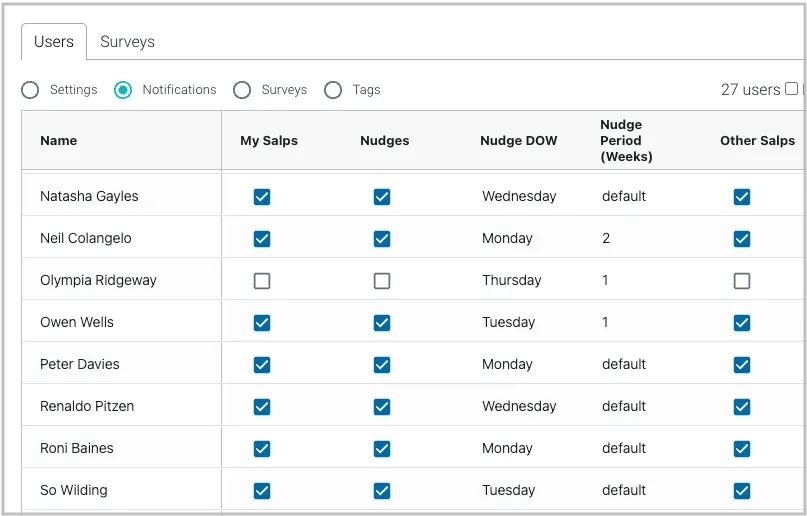The height and width of the screenshot is (516, 807).
Task: Click nudge period 1 for Owen Wells
Action: [605, 323]
